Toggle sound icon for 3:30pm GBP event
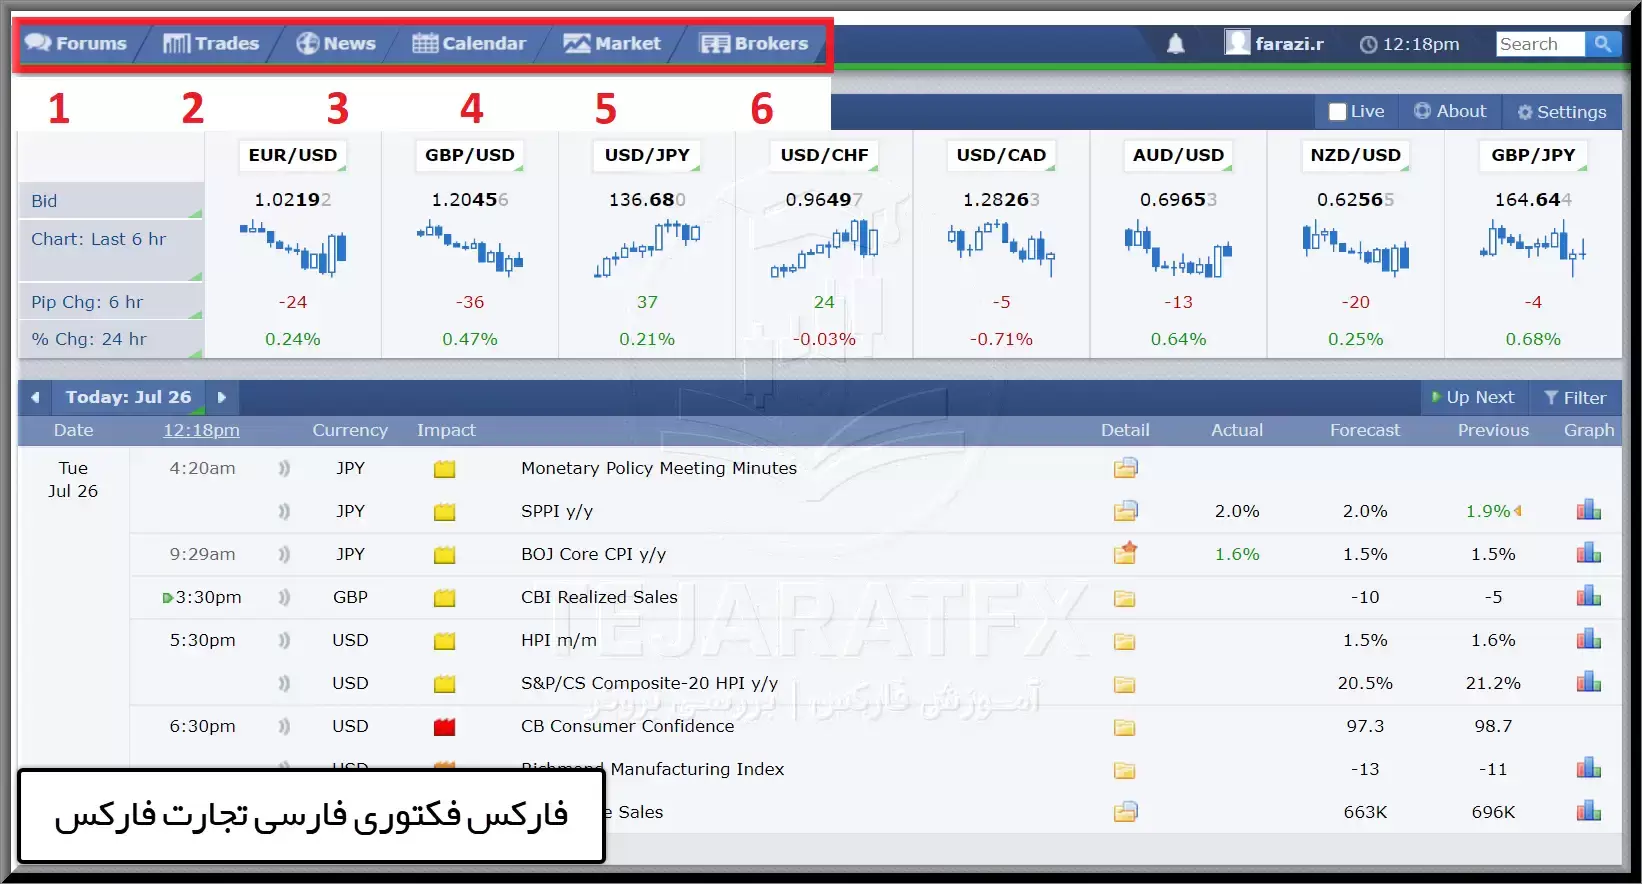The height and width of the screenshot is (884, 1642). pyautogui.click(x=284, y=597)
